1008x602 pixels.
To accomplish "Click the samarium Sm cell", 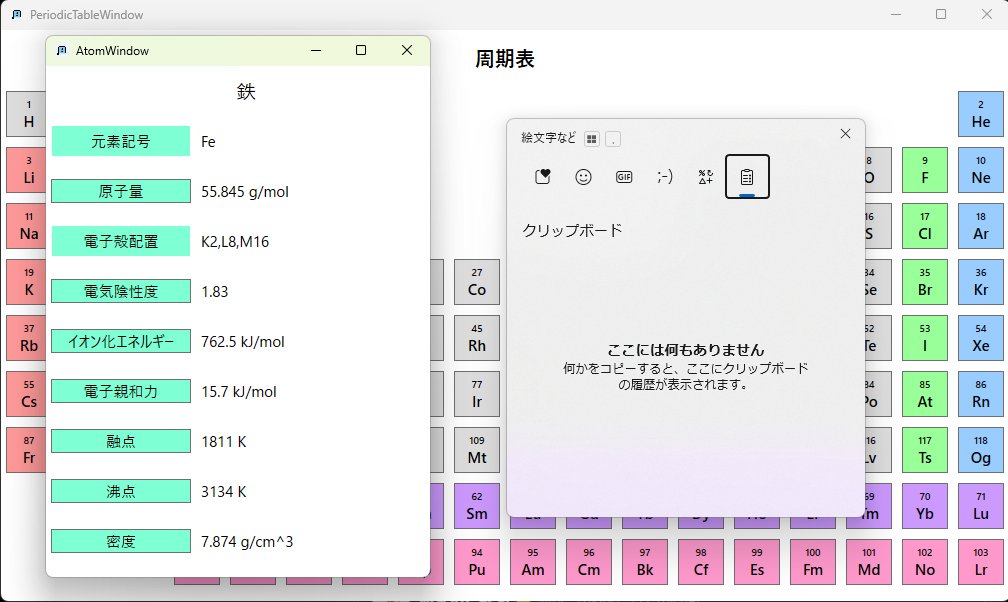I will (x=476, y=506).
